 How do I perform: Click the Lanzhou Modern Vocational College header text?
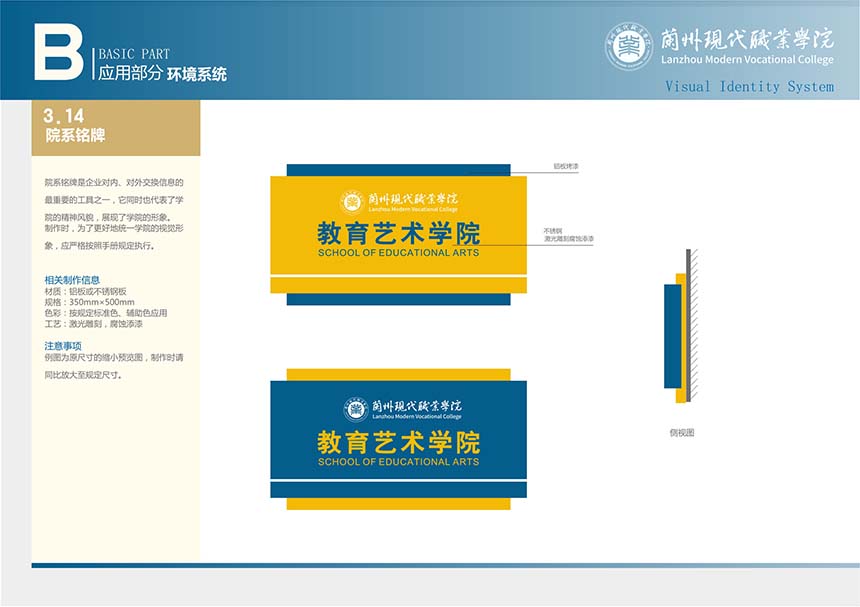[x=747, y=60]
